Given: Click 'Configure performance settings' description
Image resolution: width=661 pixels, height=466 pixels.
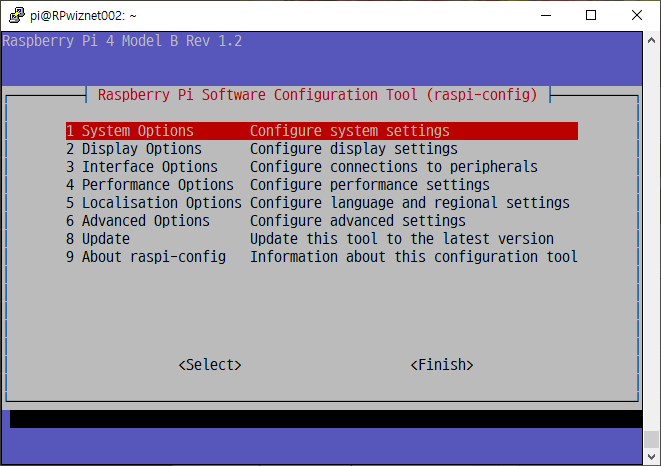Looking at the screenshot, I should pyautogui.click(x=370, y=185).
